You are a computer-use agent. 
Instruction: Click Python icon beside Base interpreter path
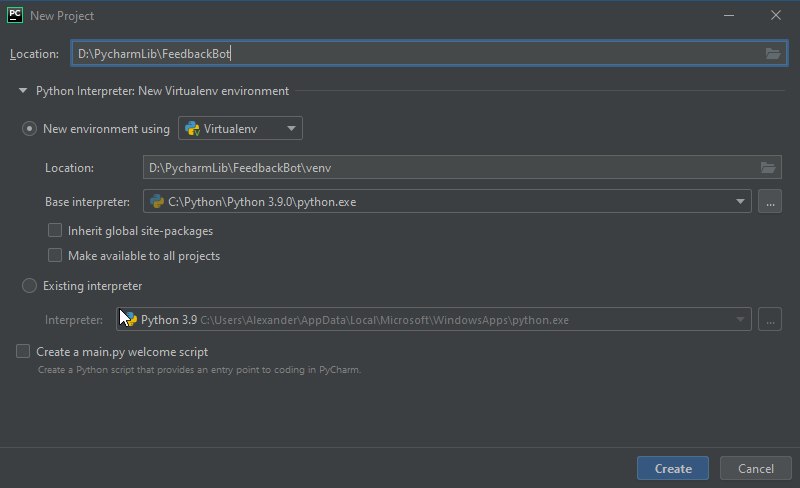click(x=157, y=202)
